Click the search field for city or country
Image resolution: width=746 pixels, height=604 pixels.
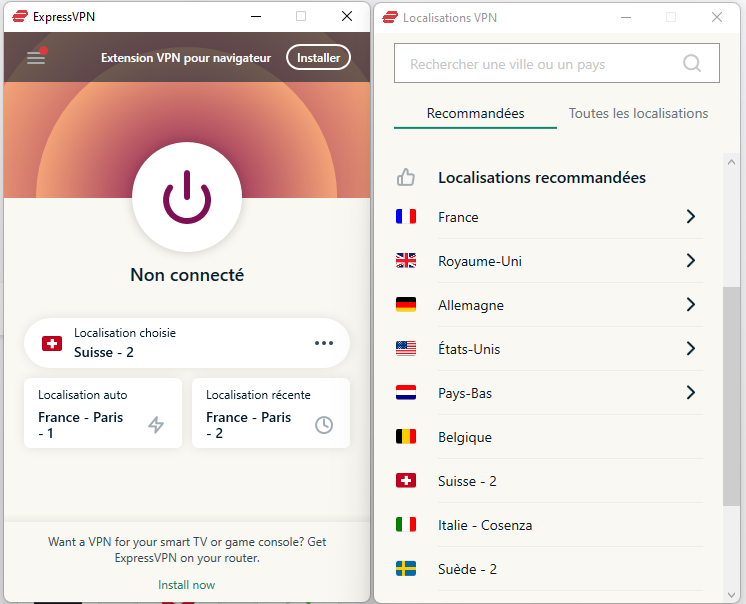click(557, 63)
